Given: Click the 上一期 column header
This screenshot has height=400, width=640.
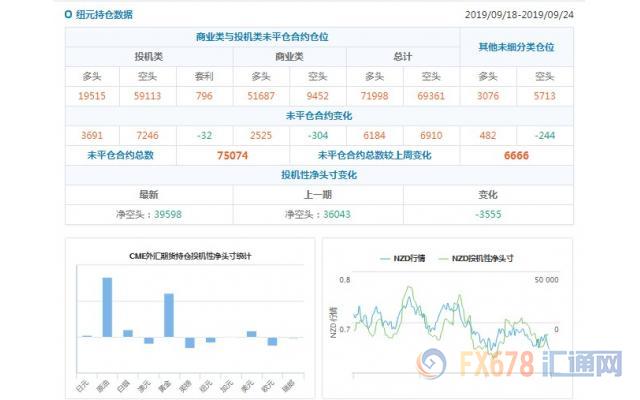Looking at the screenshot, I should click(x=318, y=195).
